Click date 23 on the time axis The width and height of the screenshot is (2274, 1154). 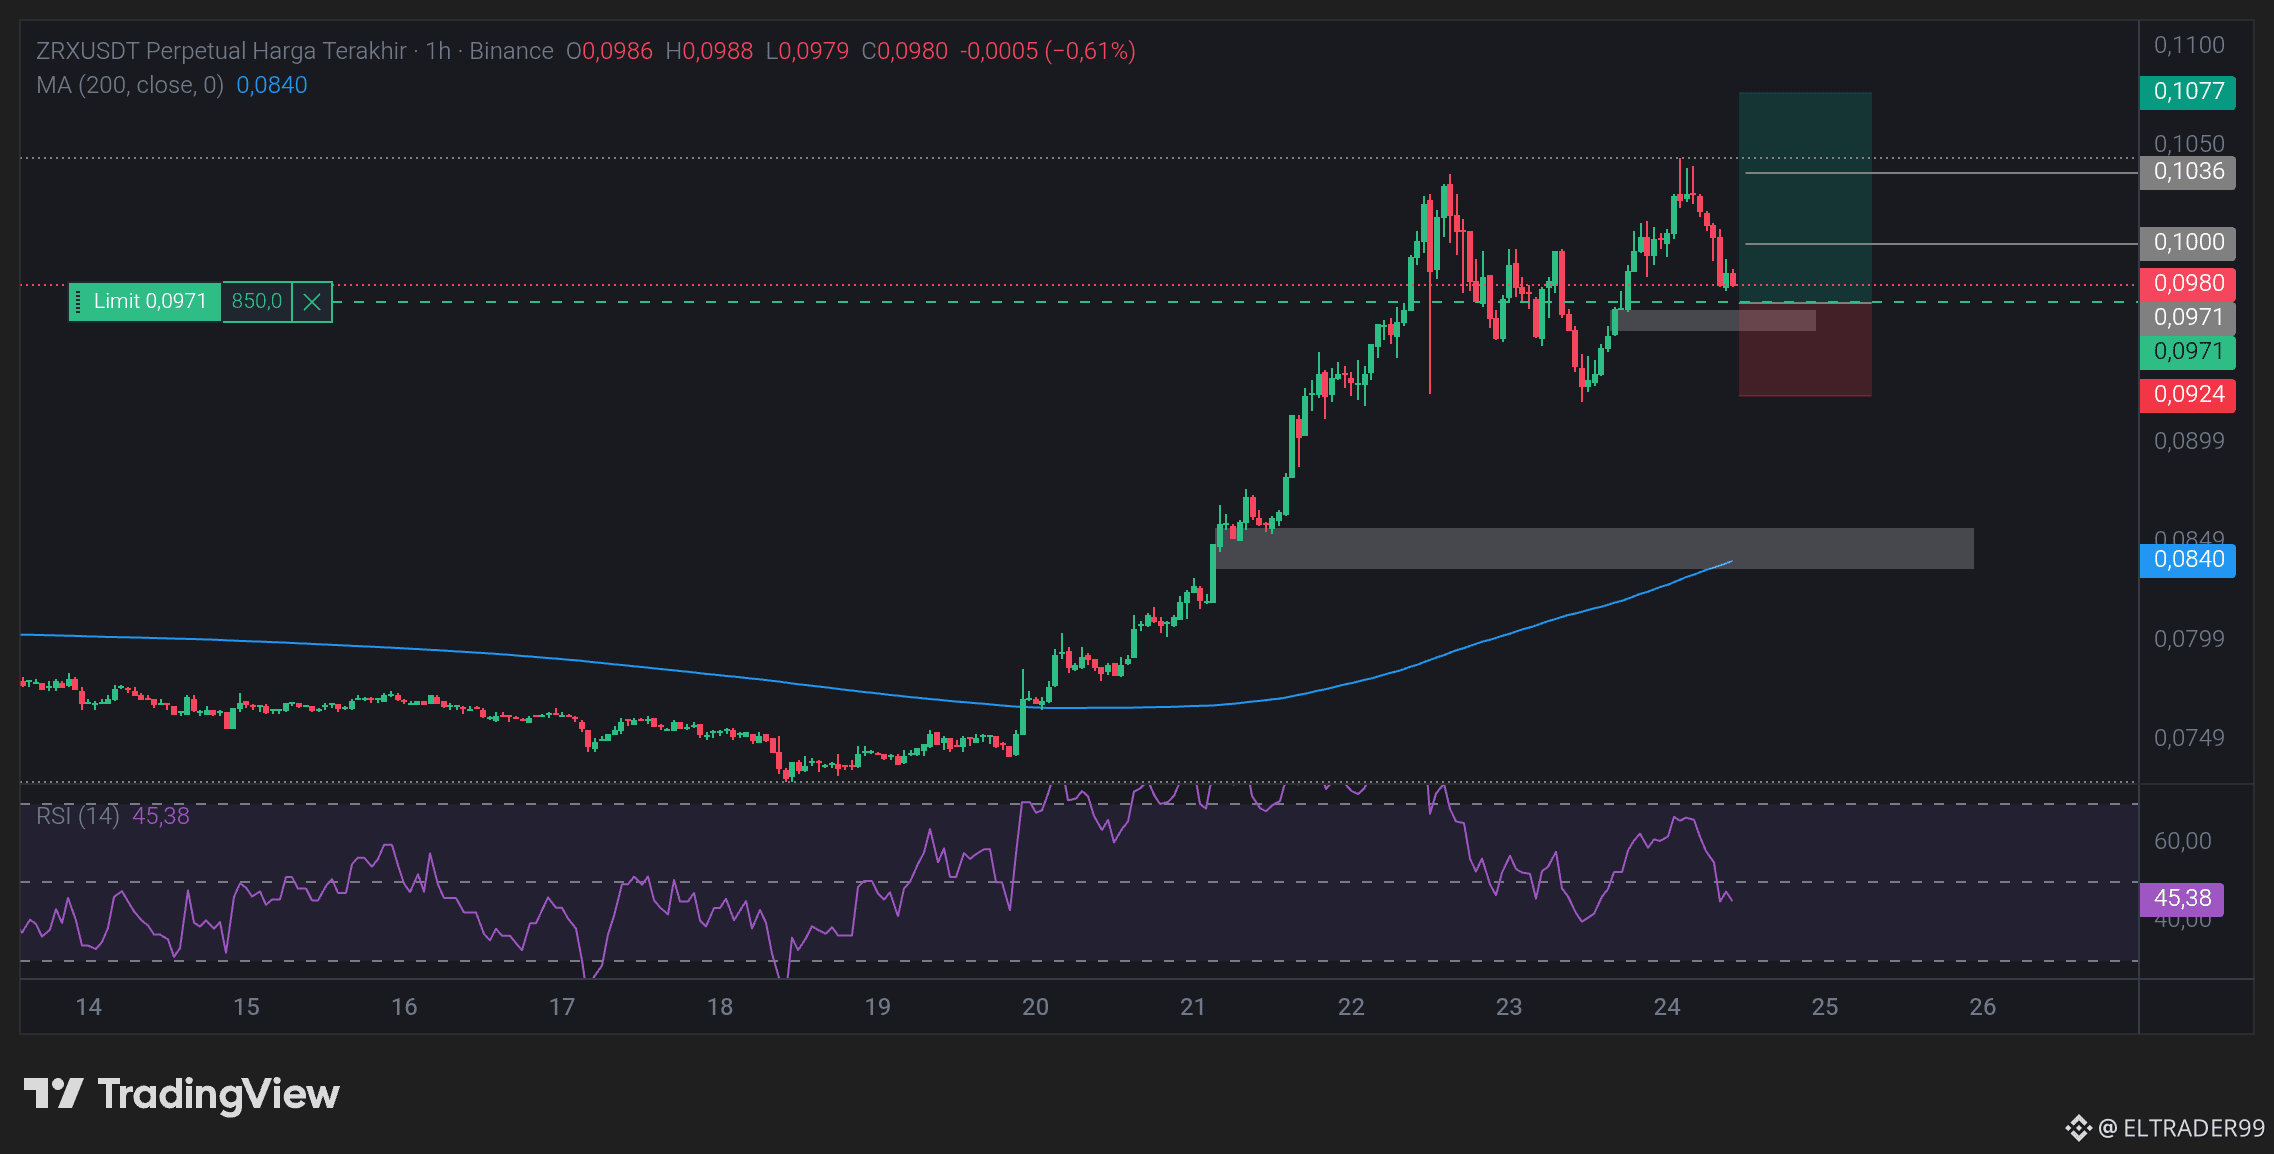1509,1007
